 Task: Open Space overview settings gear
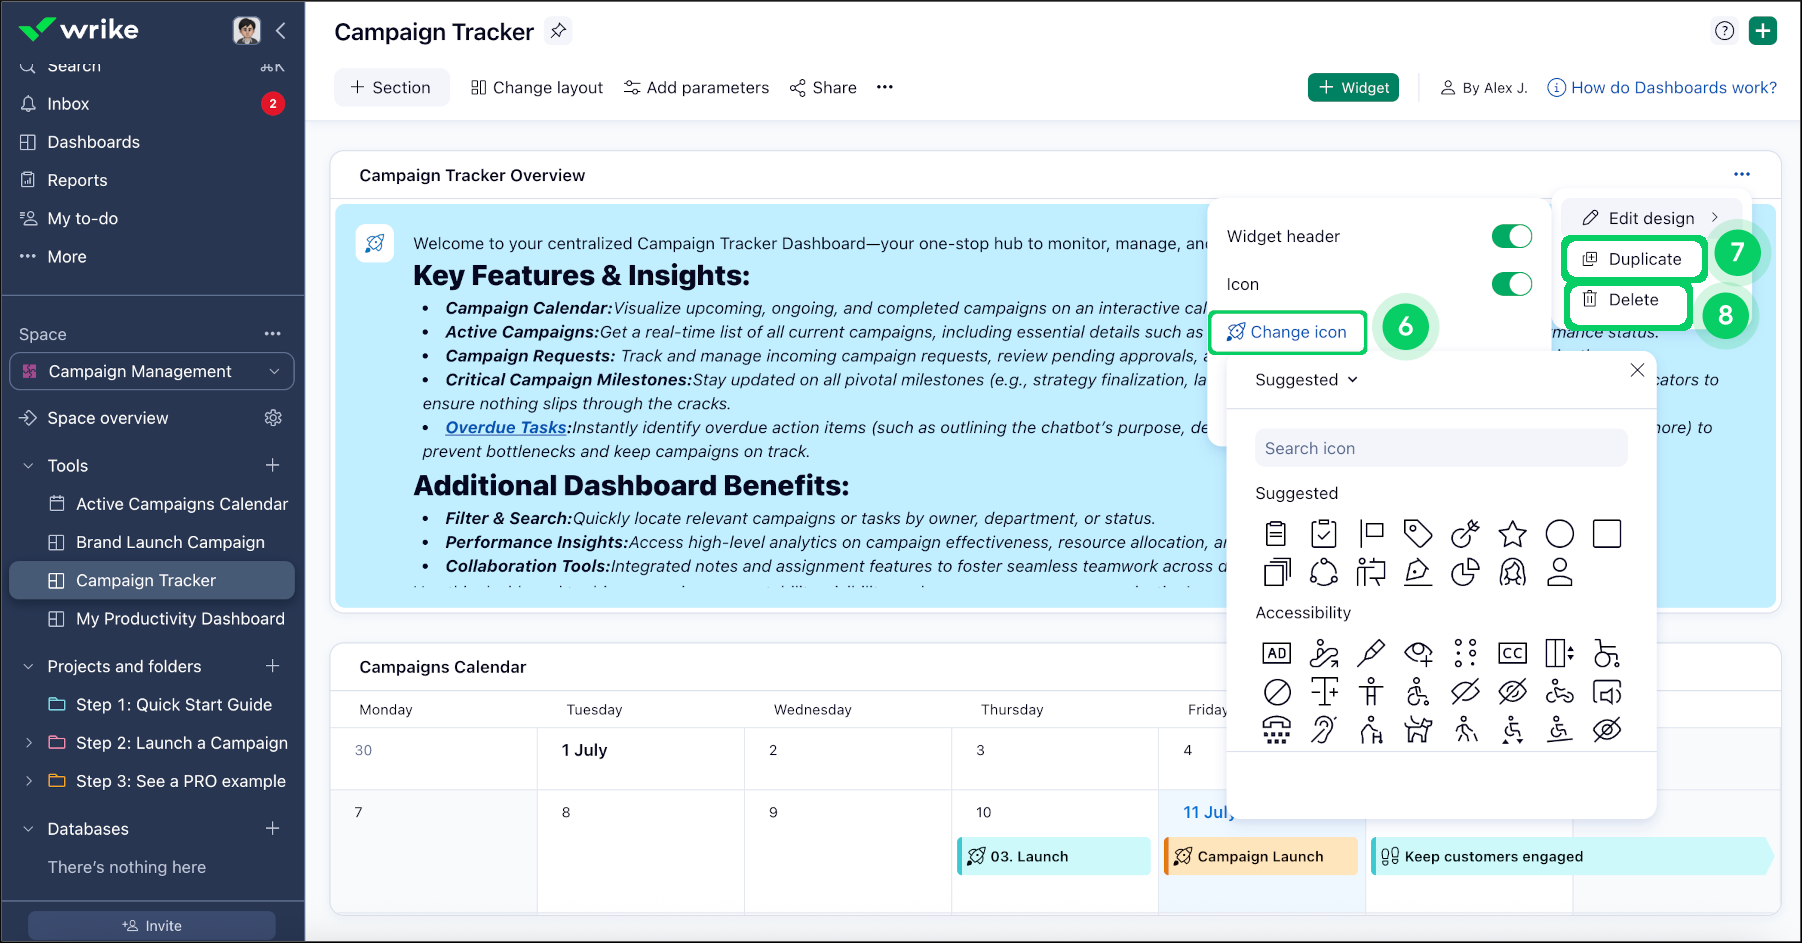273,418
